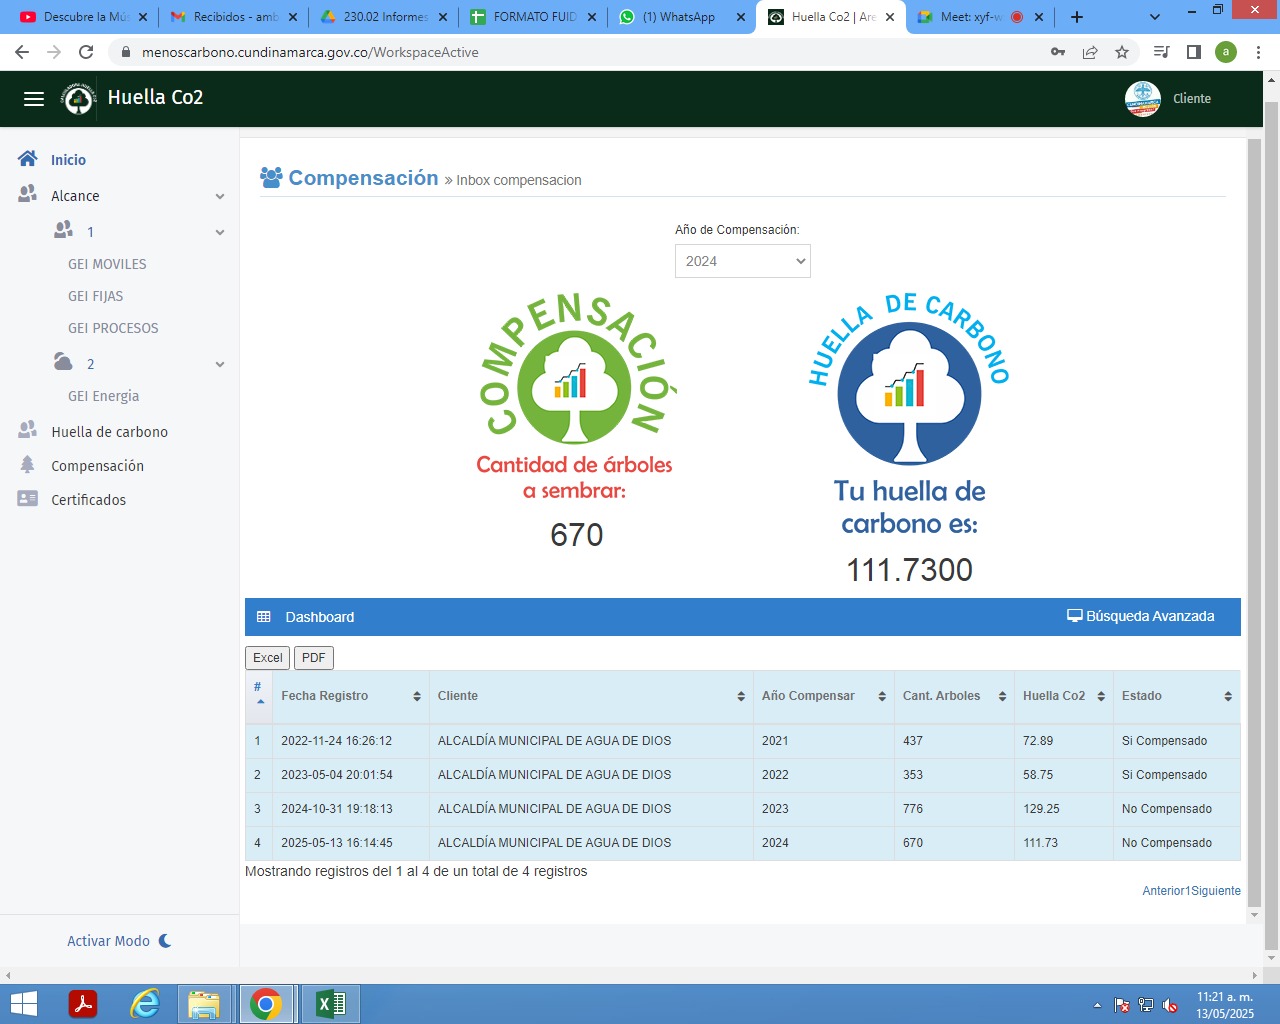Collapse the scope 2 submenu

click(220, 365)
